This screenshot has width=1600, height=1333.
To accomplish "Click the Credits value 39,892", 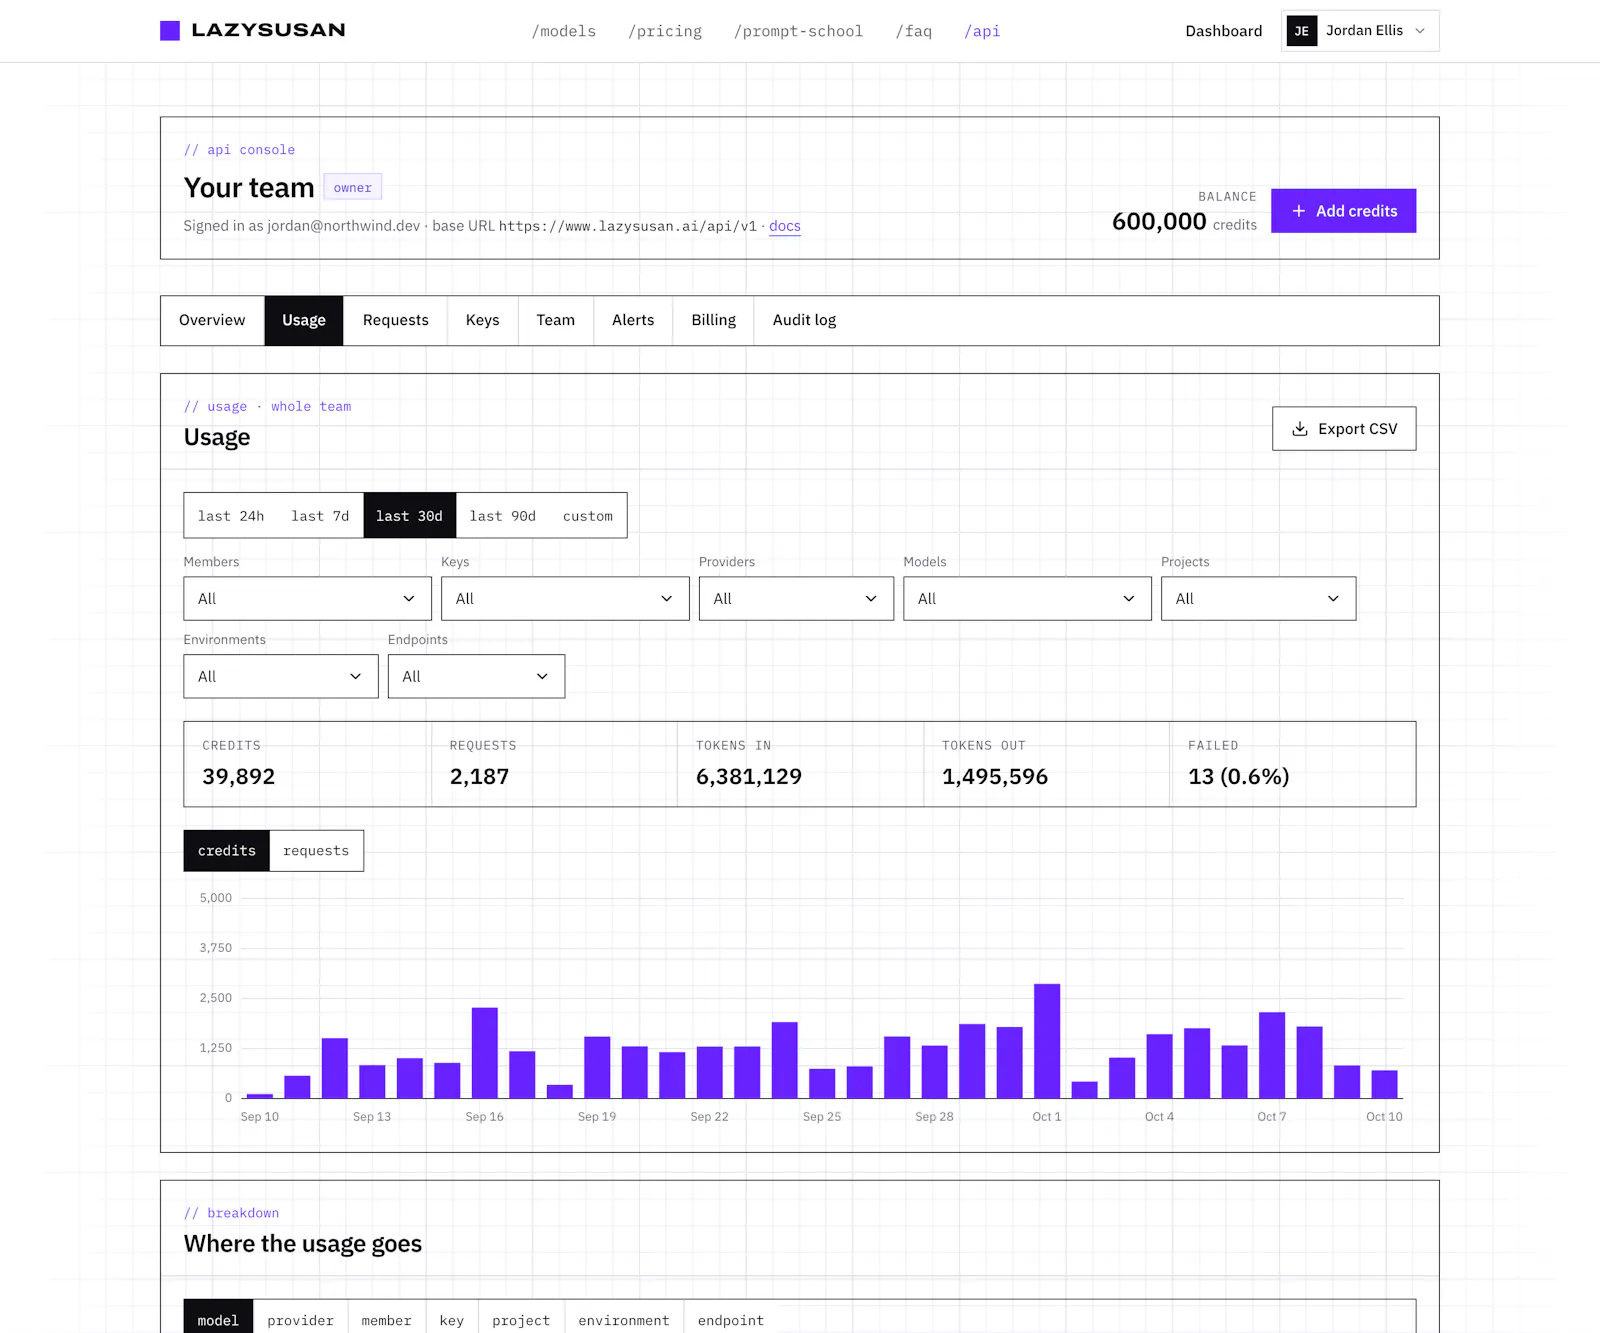I will pyautogui.click(x=239, y=777).
